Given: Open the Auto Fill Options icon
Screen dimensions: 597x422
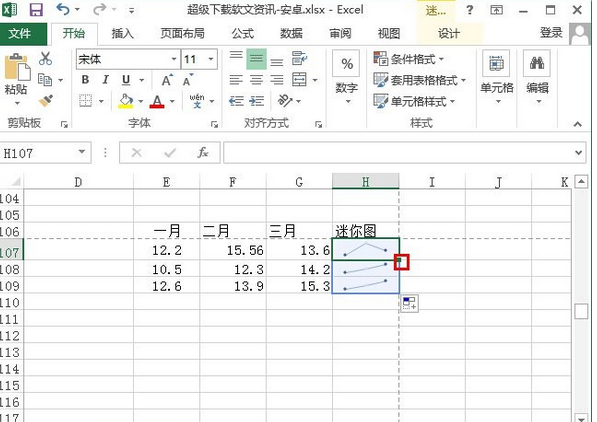Looking at the screenshot, I should [409, 304].
